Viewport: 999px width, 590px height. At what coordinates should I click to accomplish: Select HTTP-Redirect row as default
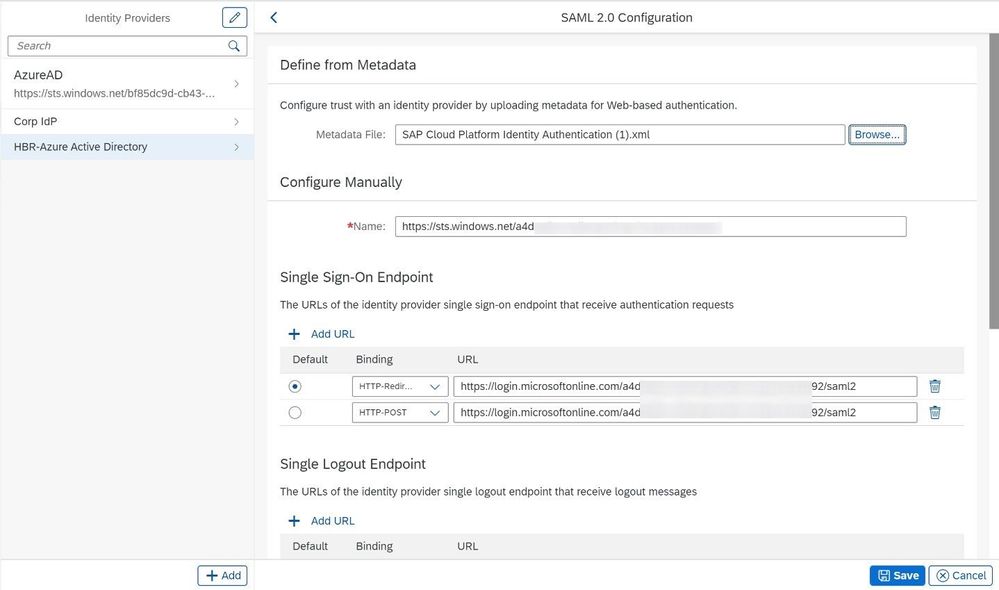(x=295, y=386)
